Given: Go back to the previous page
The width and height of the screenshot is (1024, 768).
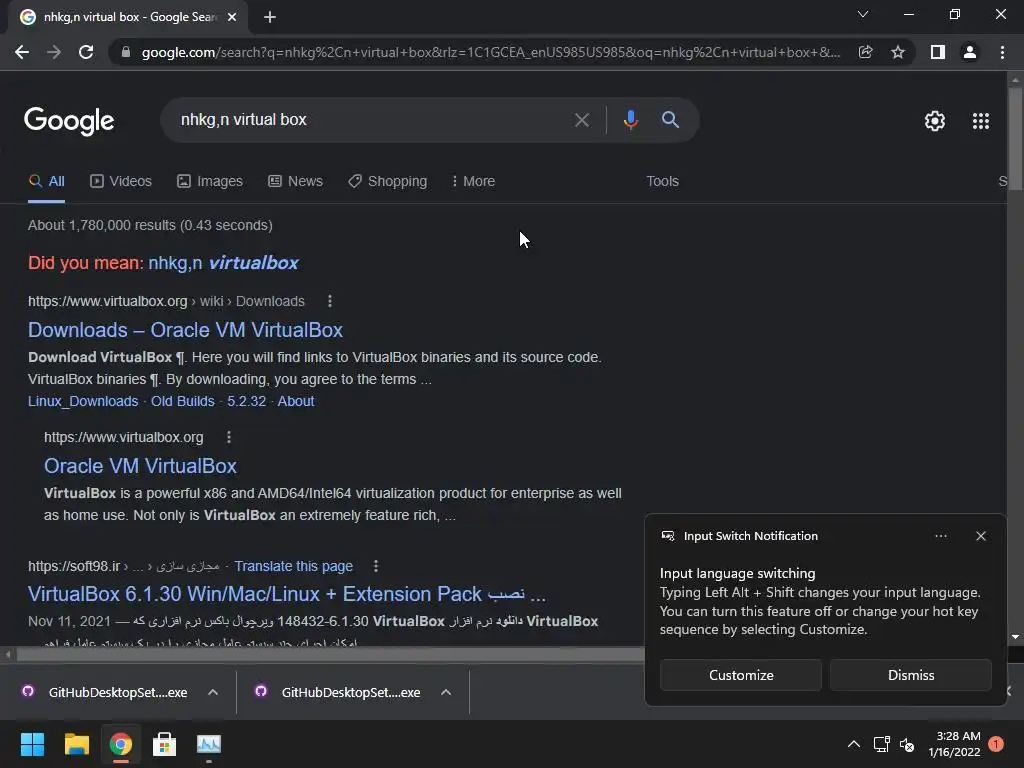Looking at the screenshot, I should coord(22,52).
